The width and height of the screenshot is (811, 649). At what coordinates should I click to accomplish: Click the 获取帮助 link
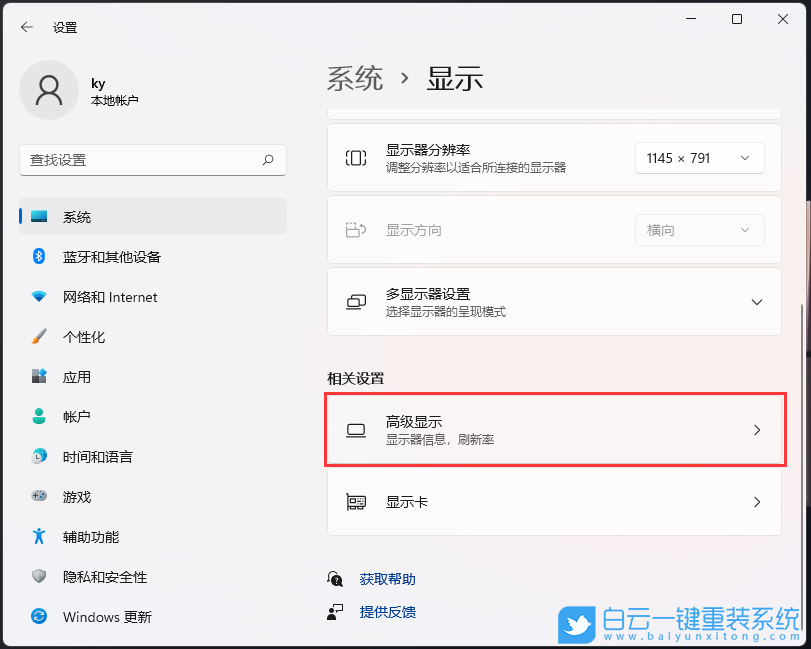387,579
